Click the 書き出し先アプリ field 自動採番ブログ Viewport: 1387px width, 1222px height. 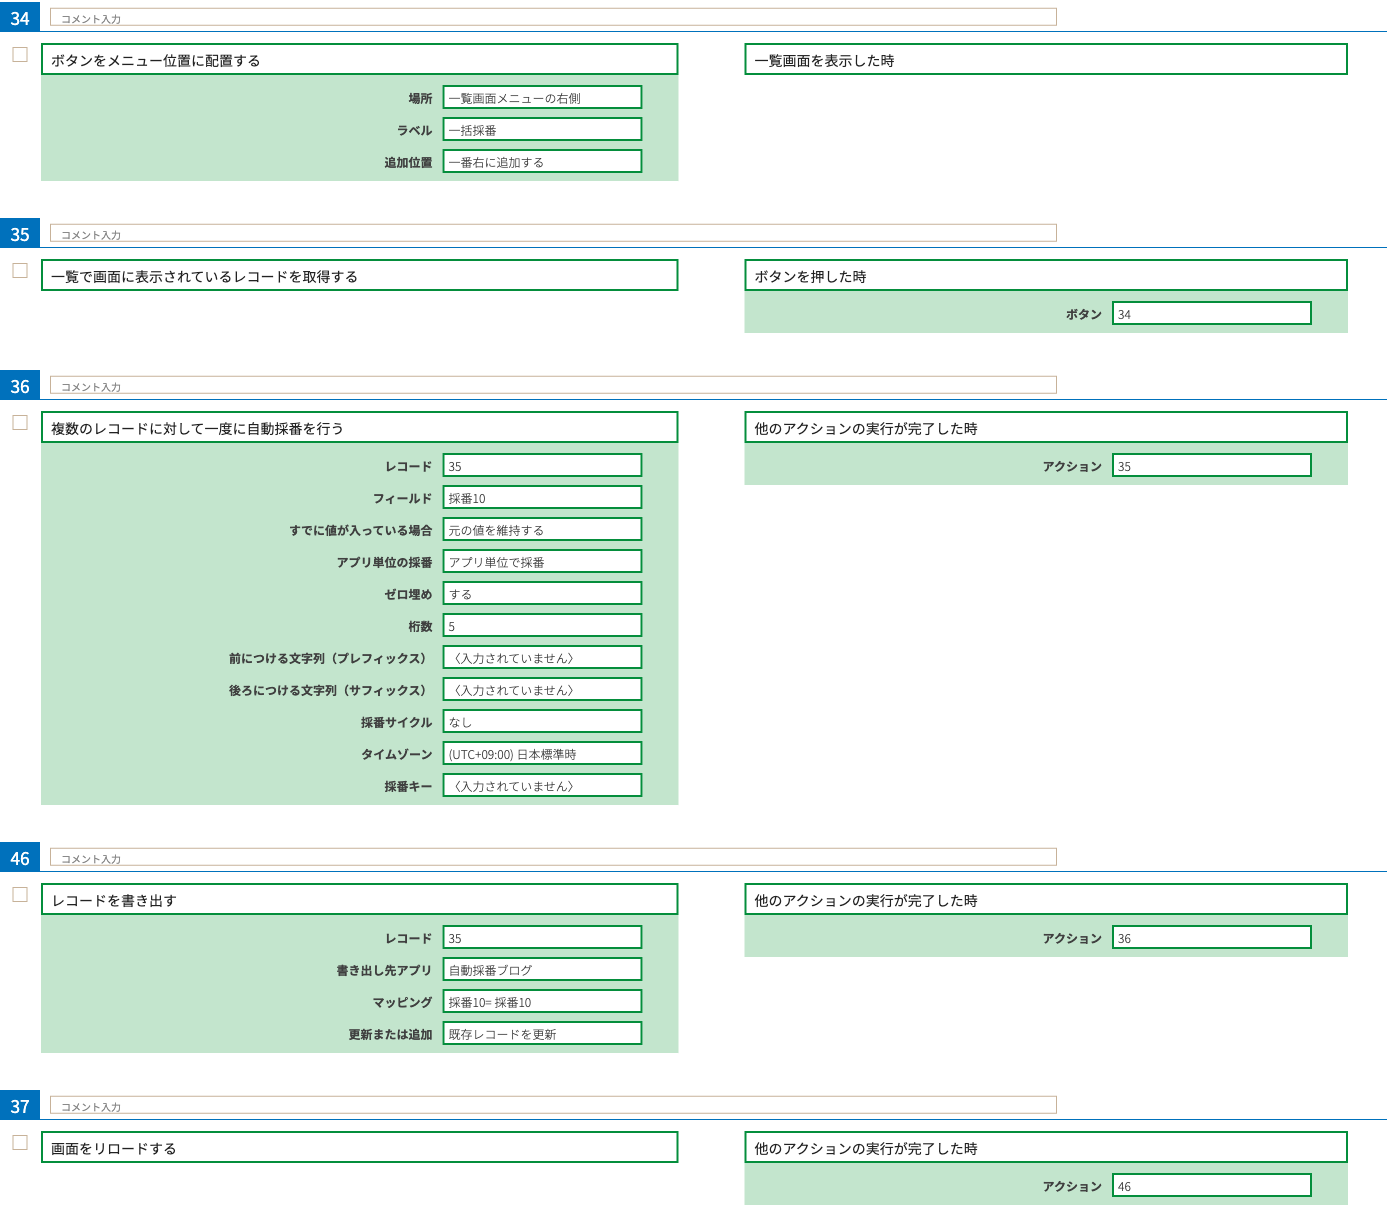point(542,970)
